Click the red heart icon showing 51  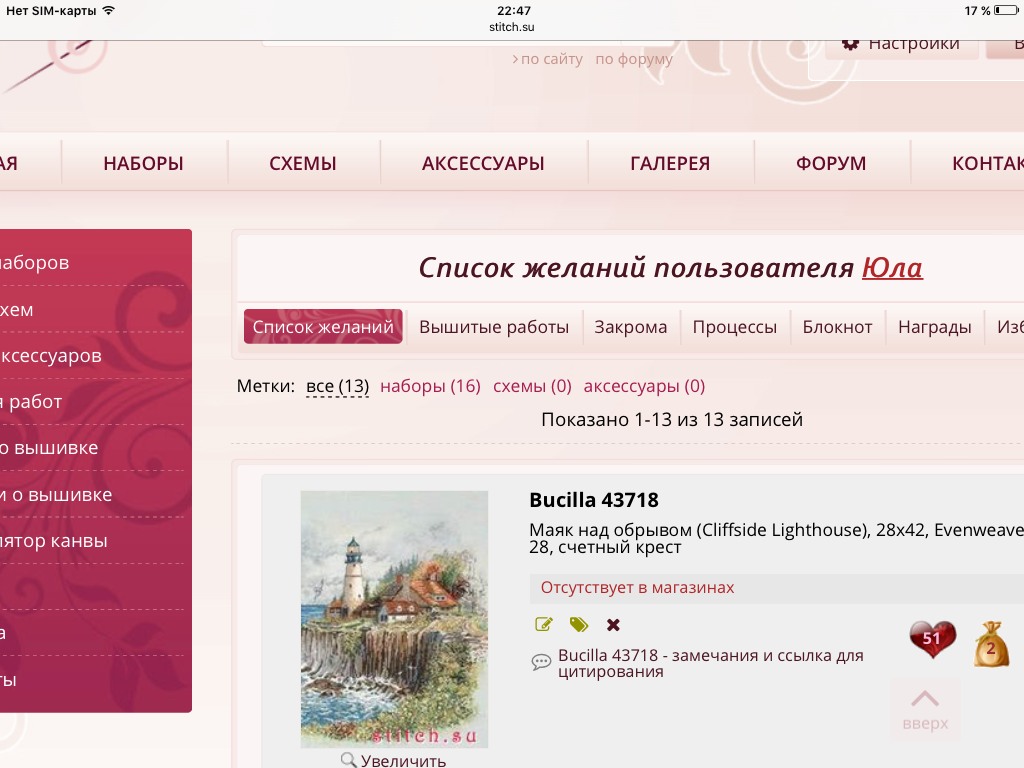pos(932,639)
